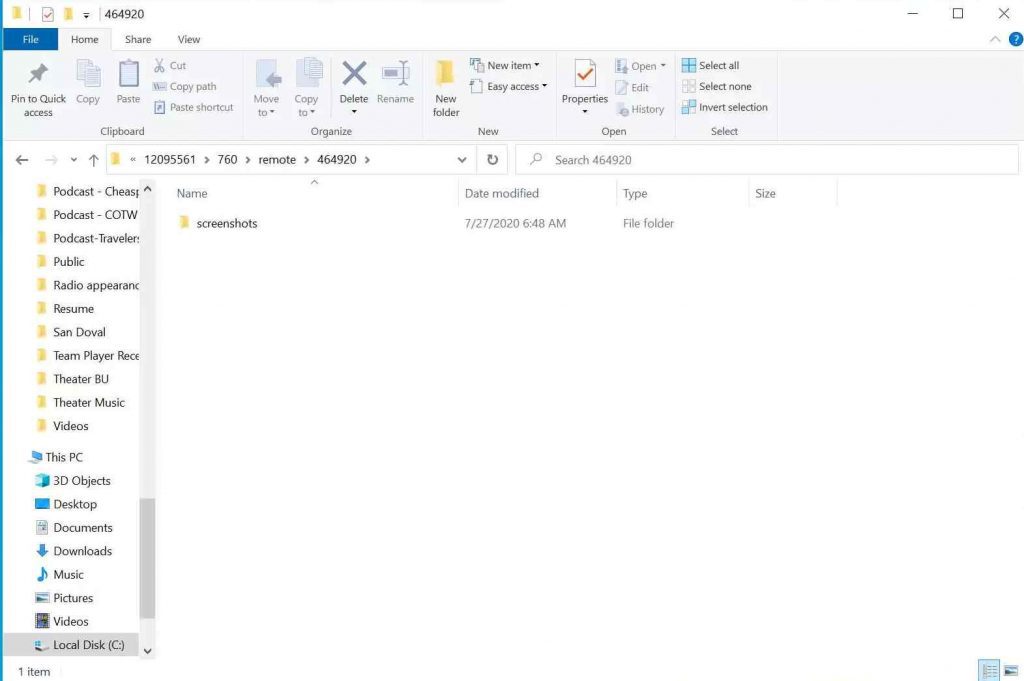1024x681 pixels.
Task: Switch to the View ribbon tab
Action: point(189,39)
